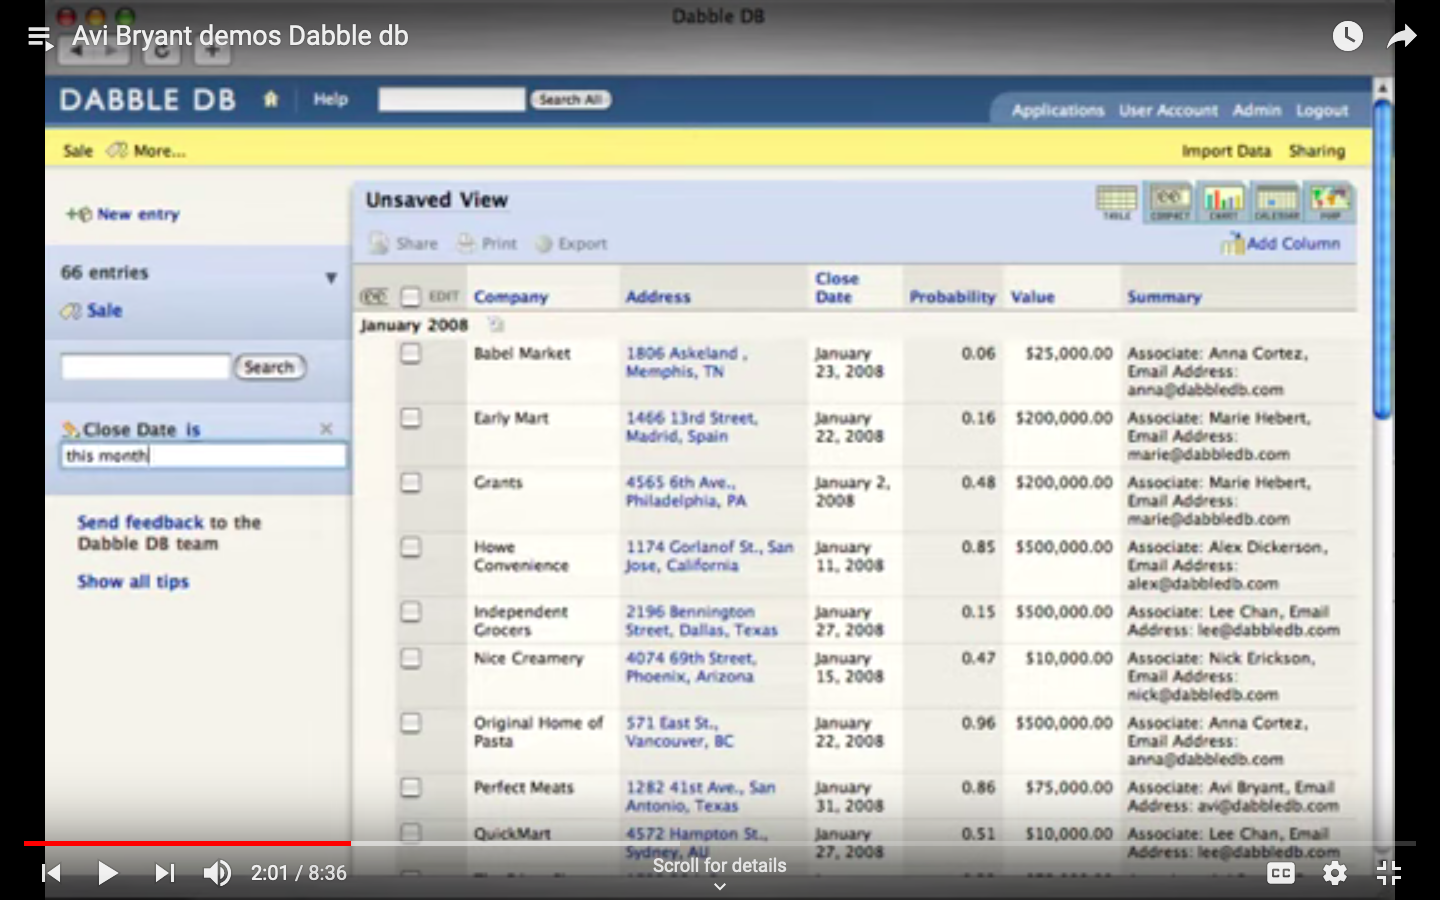Image resolution: width=1440 pixels, height=900 pixels.
Task: Skip to previous video
Action: click(51, 873)
